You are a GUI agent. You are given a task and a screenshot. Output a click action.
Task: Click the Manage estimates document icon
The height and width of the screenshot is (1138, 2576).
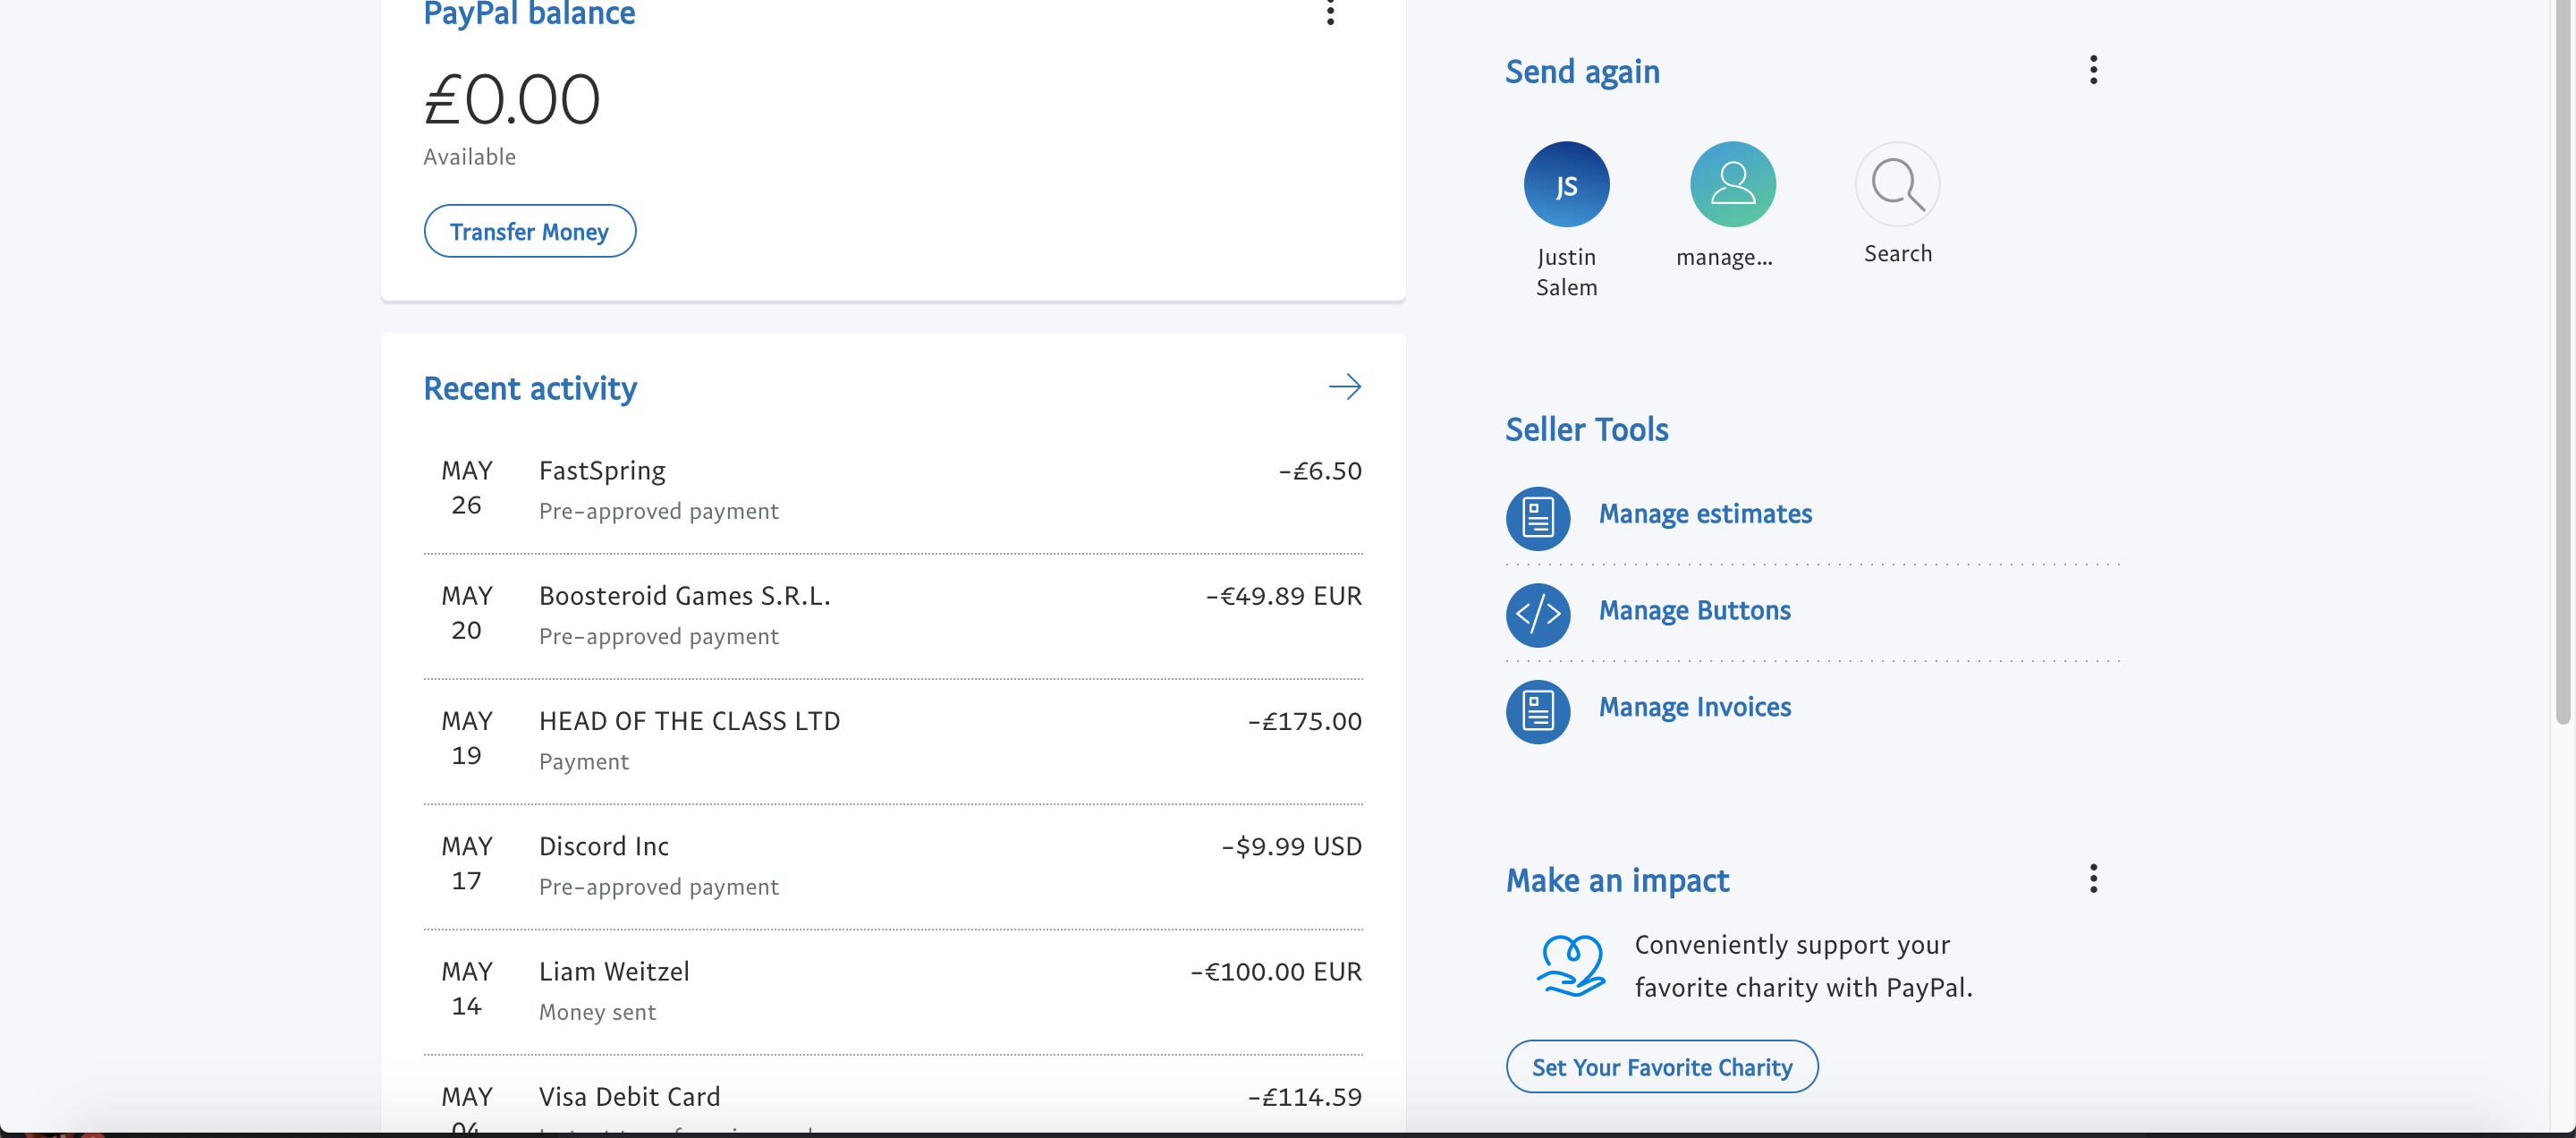1538,518
